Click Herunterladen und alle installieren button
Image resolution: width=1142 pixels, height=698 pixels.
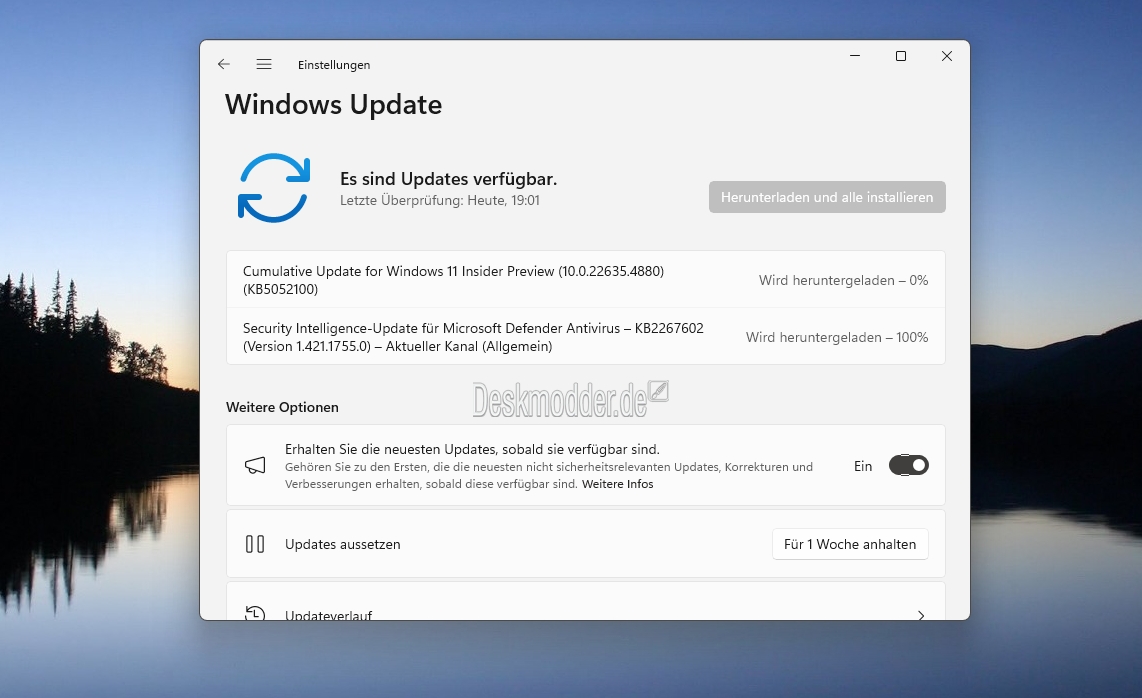coord(827,197)
